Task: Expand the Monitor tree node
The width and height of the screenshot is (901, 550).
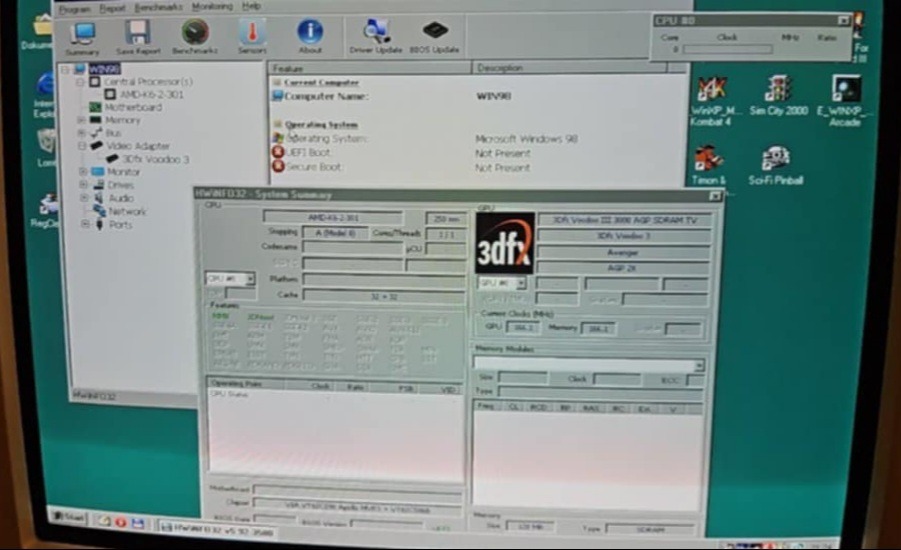Action: [x=83, y=172]
